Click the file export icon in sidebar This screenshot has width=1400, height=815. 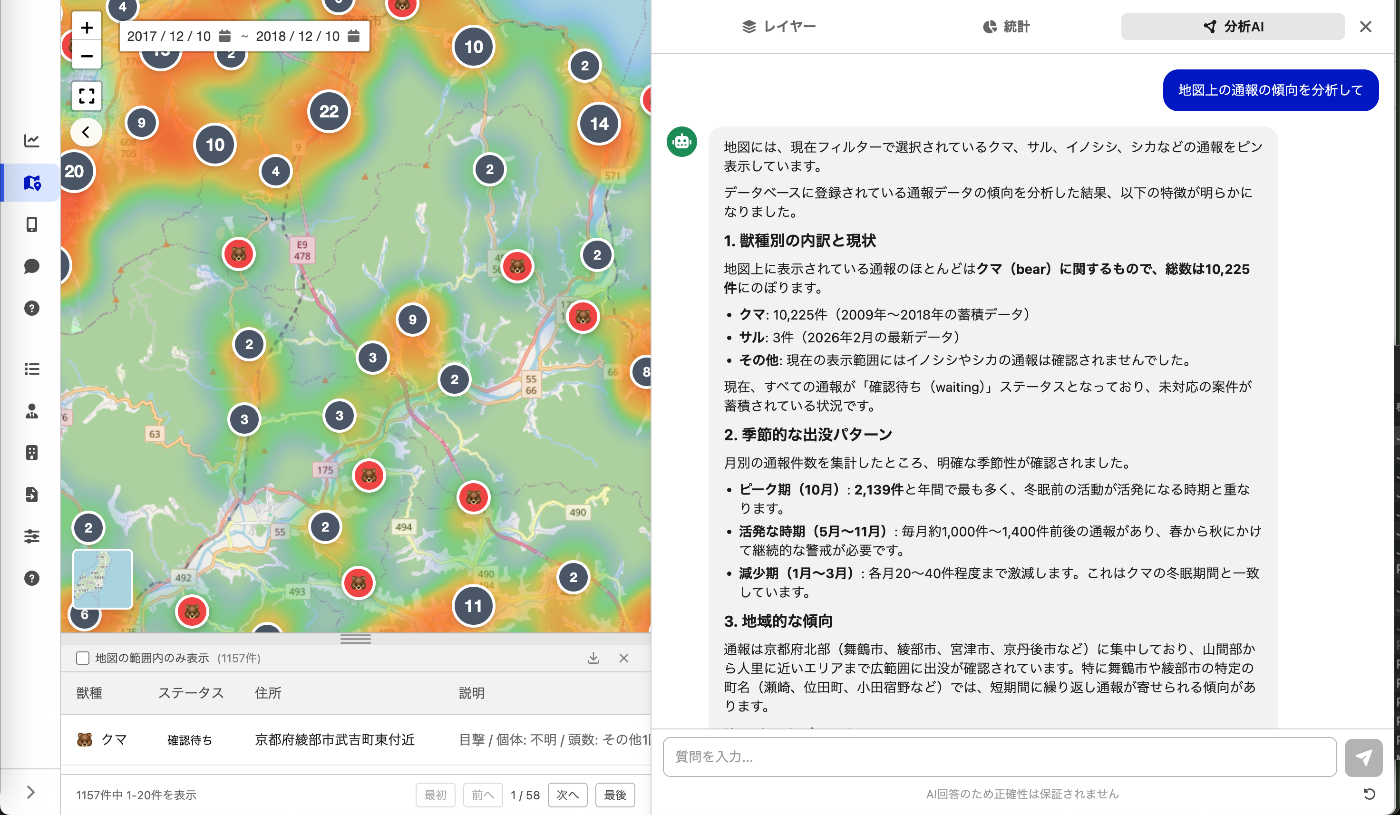[31, 495]
